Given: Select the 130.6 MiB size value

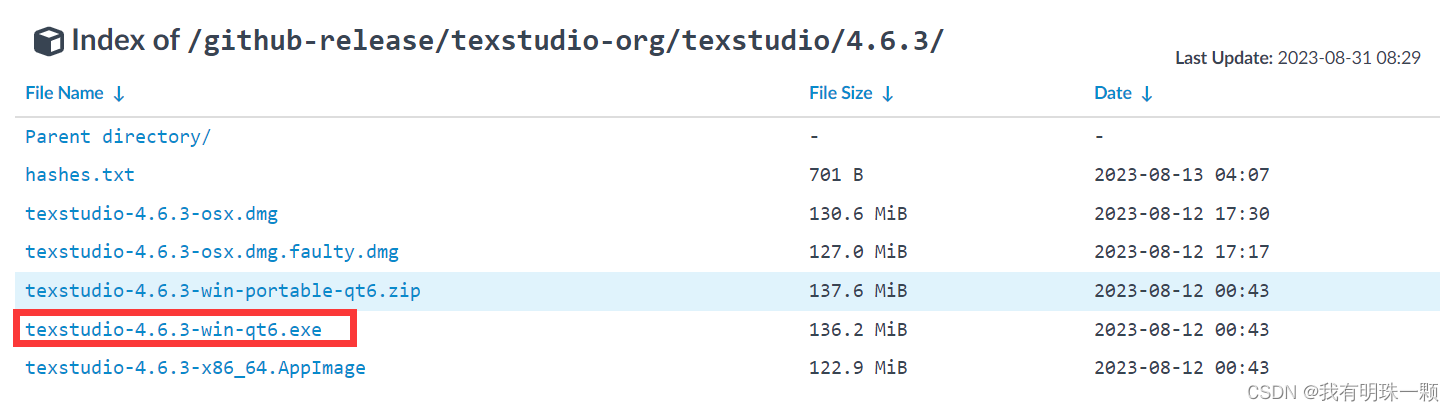Looking at the screenshot, I should [x=858, y=214].
